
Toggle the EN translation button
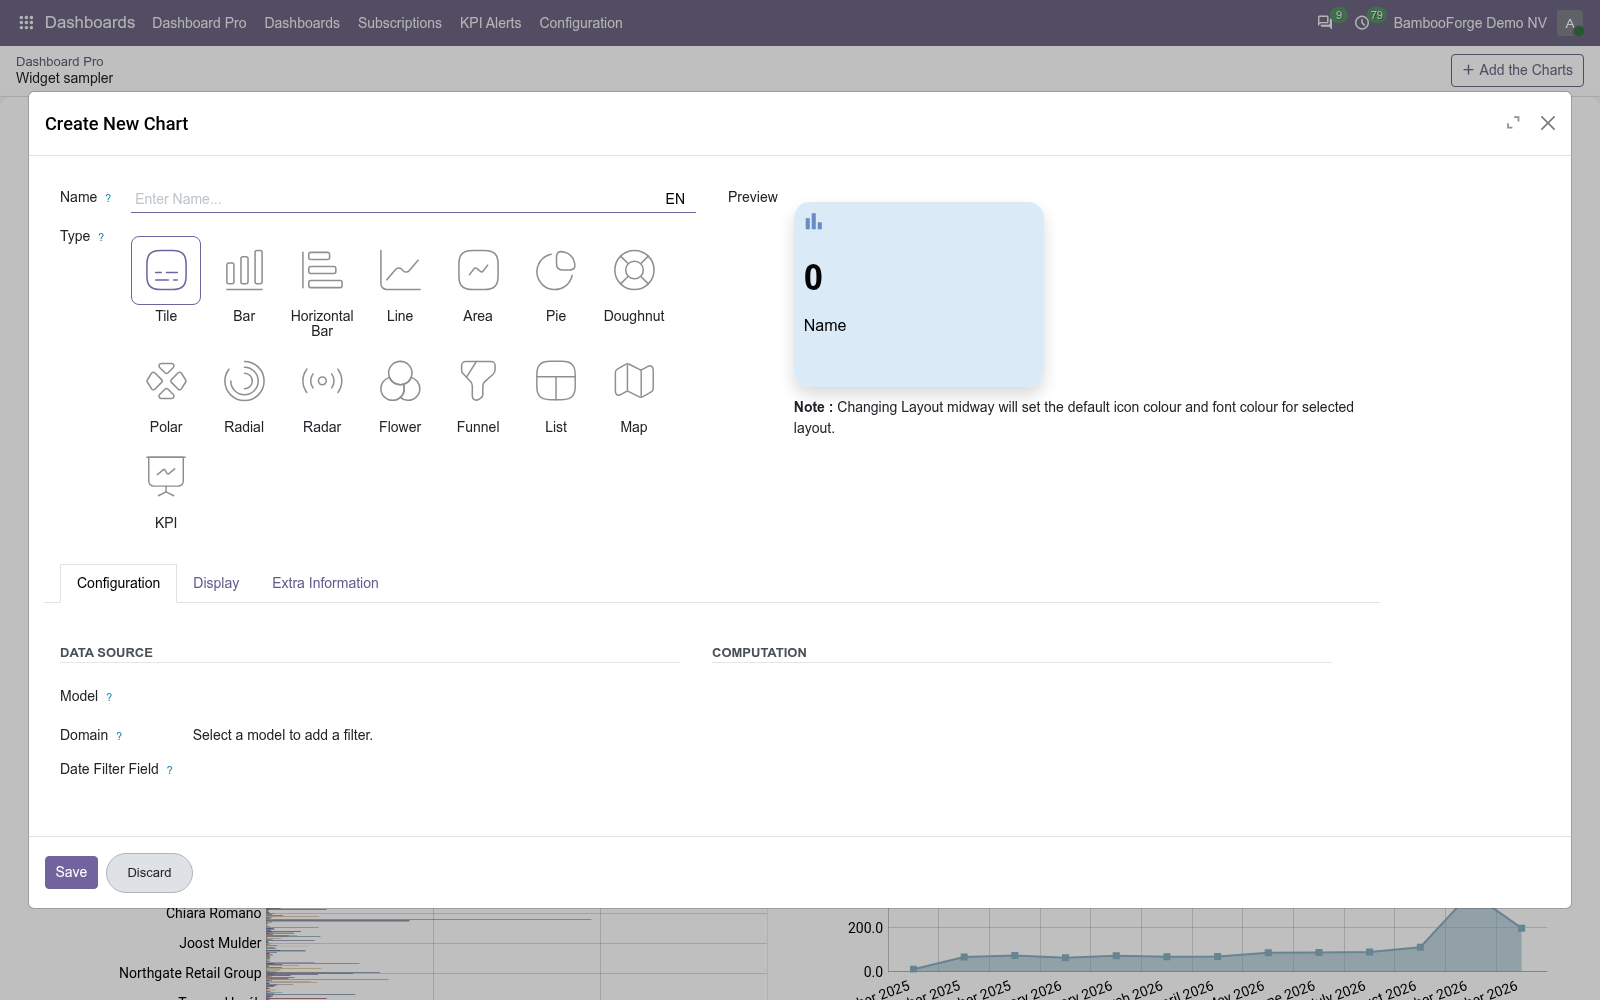pos(675,199)
